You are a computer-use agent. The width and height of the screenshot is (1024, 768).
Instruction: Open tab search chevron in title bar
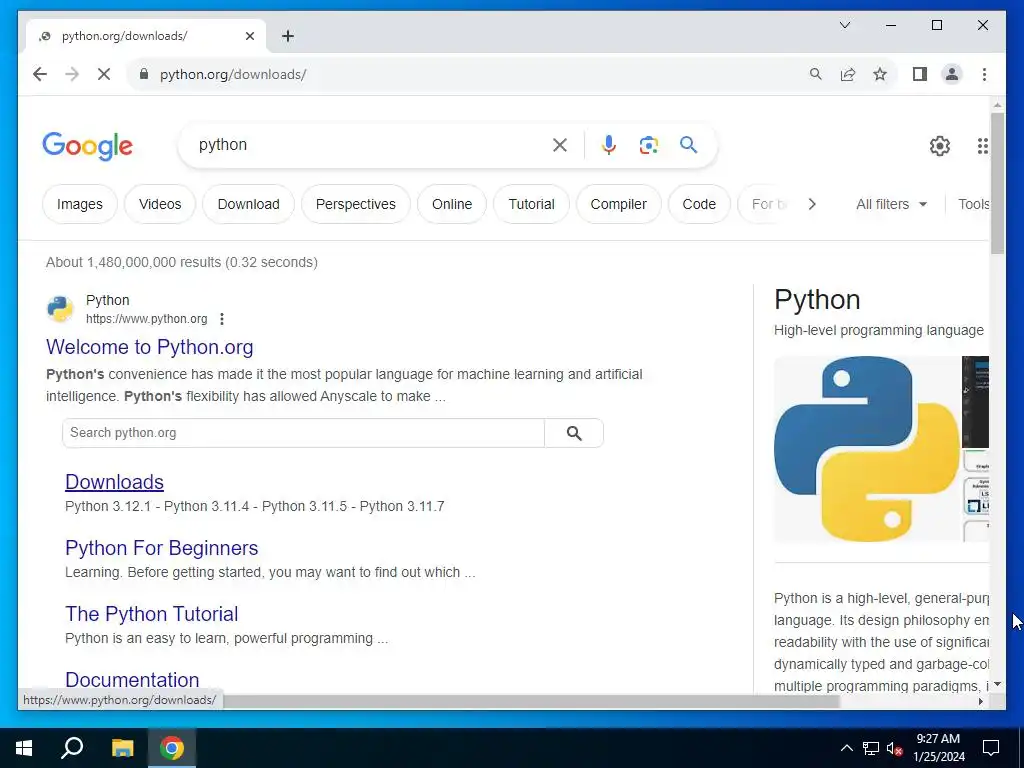point(845,25)
